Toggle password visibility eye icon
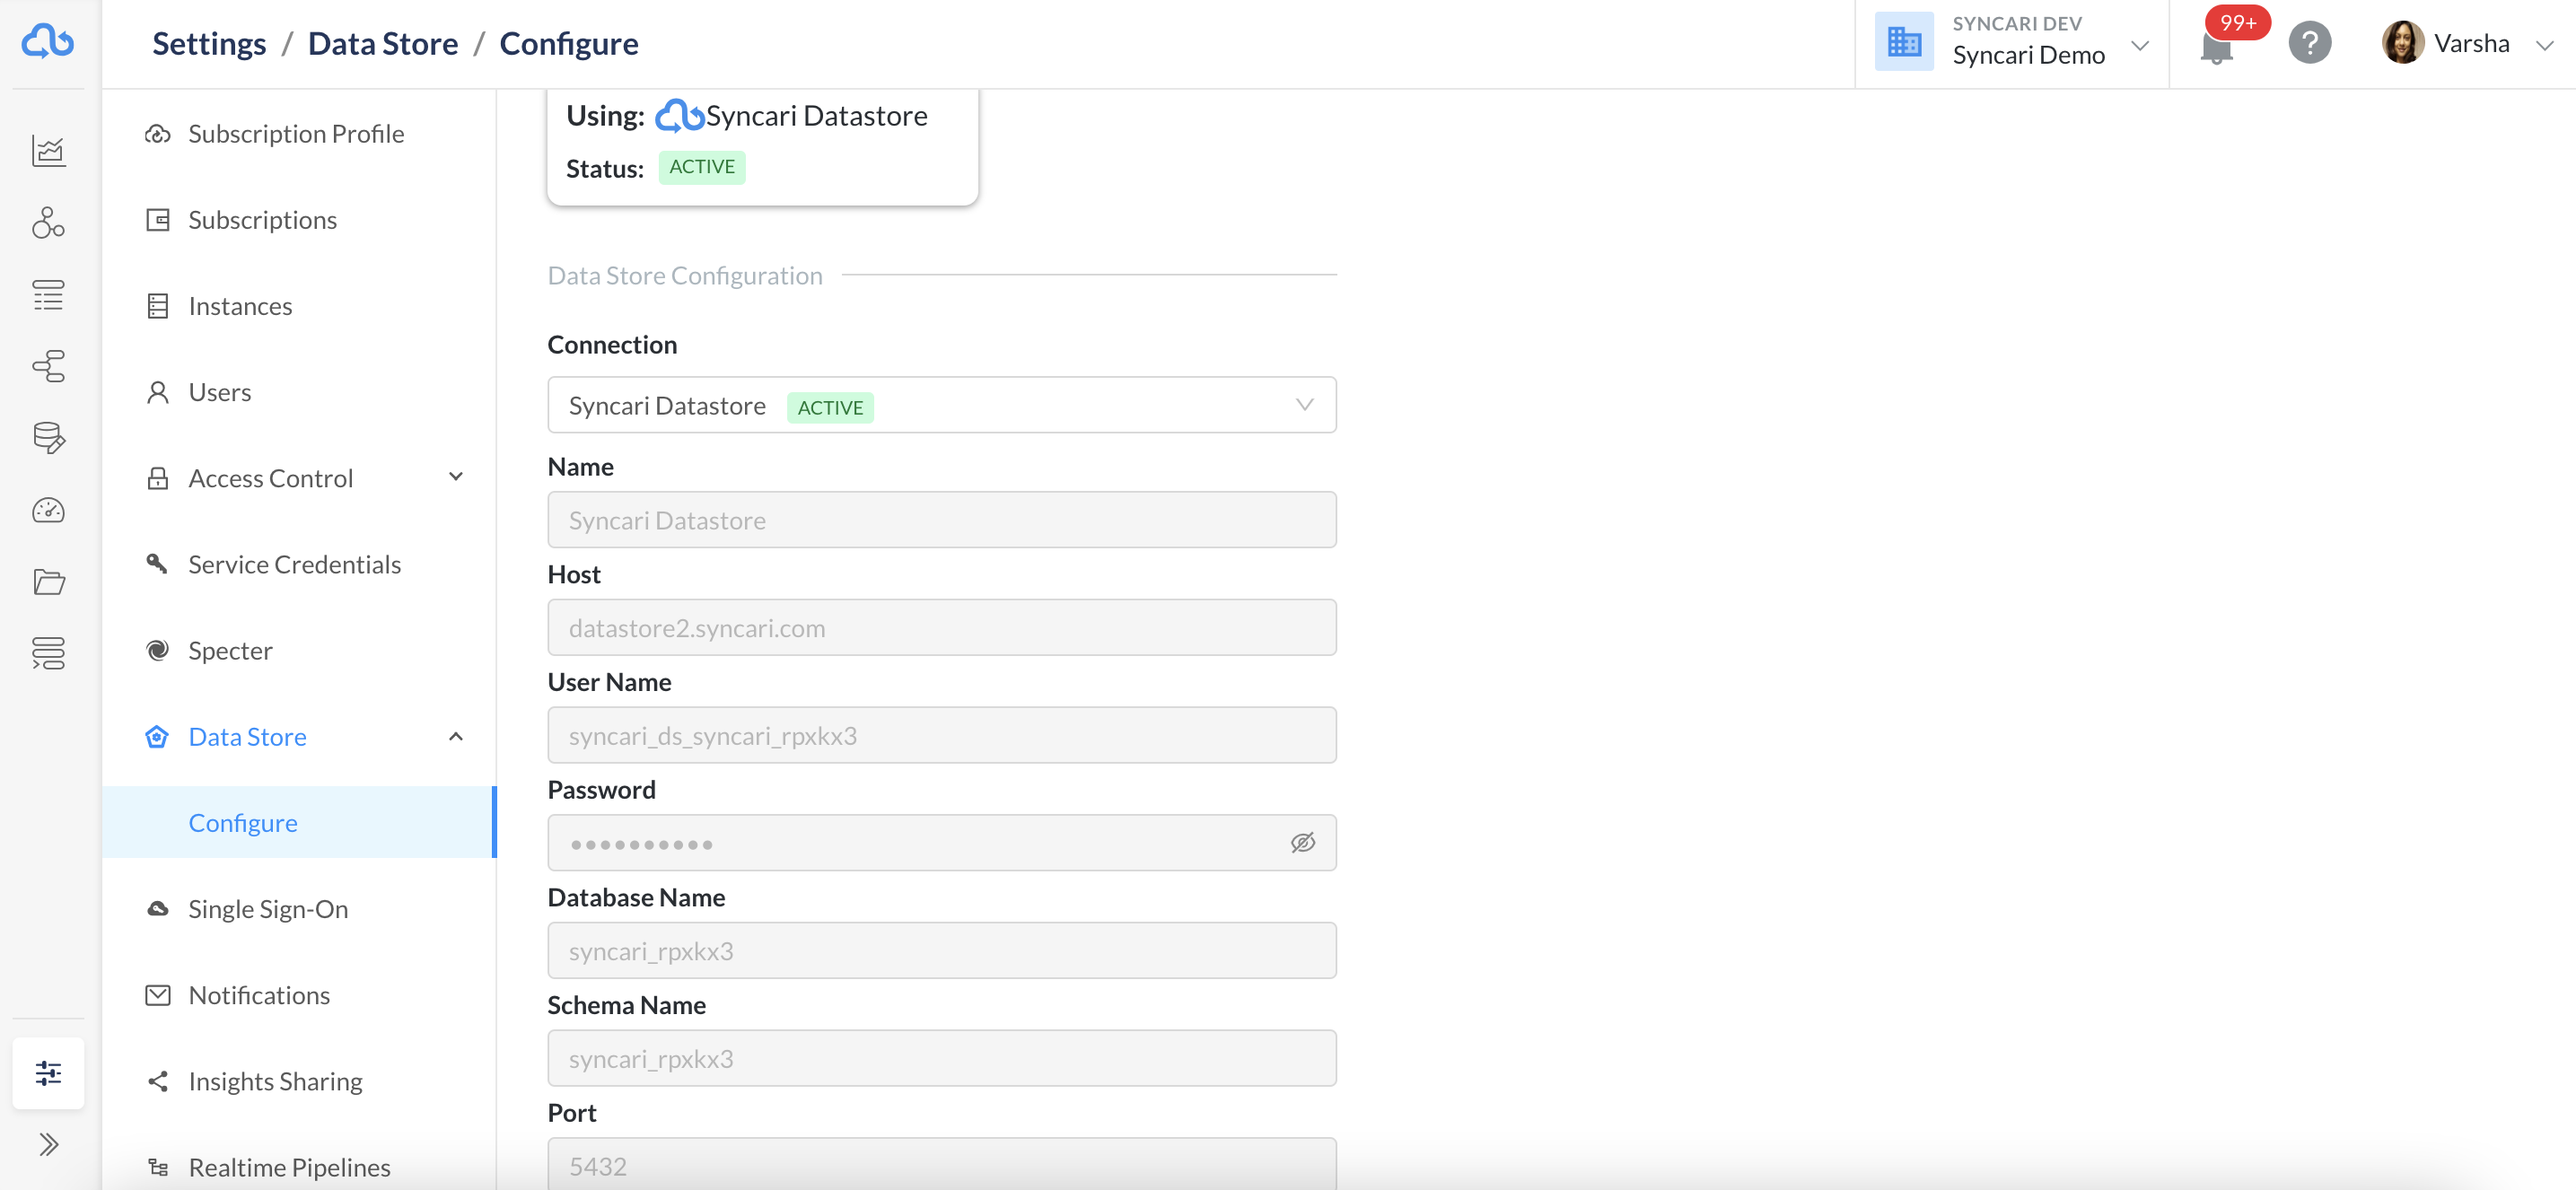2576x1190 pixels. point(1302,843)
